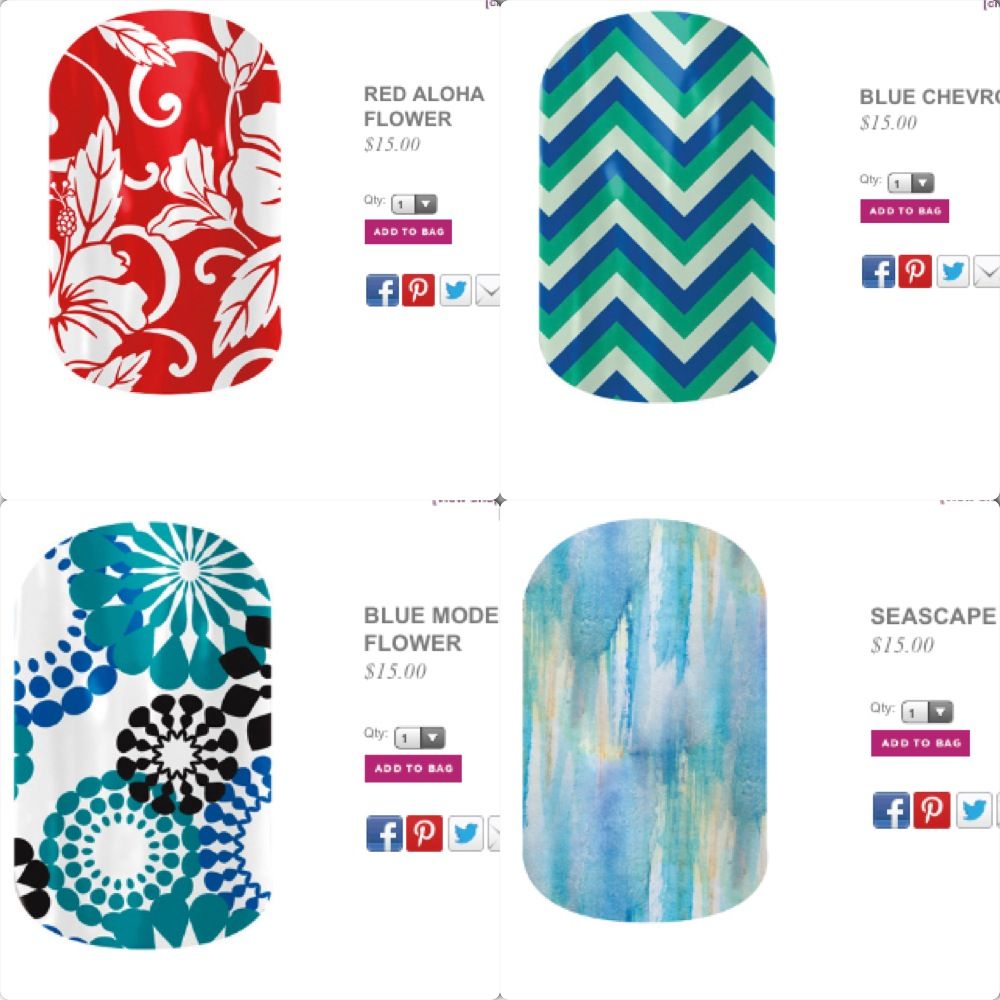Open the Blue Mode Flower product title
Viewport: 1000px width, 1000px height.
[431, 629]
